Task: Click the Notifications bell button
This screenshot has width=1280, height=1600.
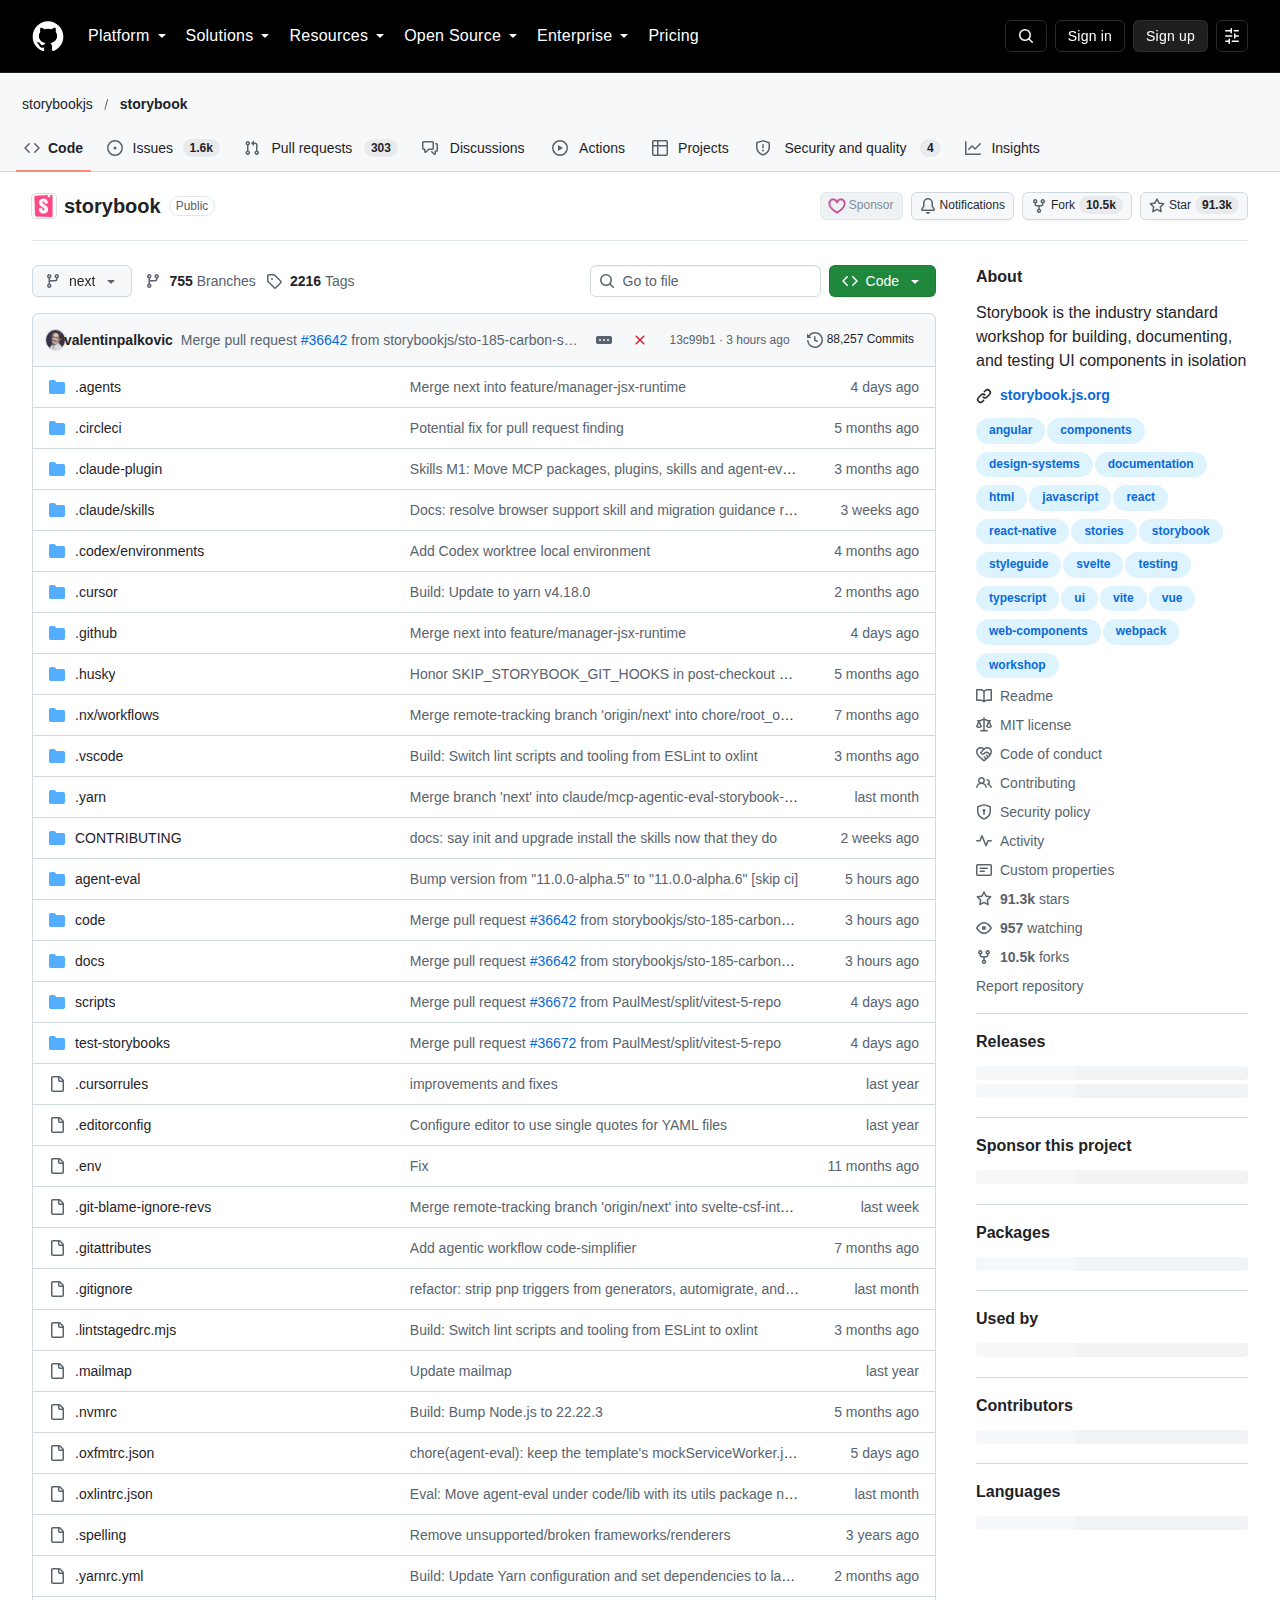Action: point(962,205)
